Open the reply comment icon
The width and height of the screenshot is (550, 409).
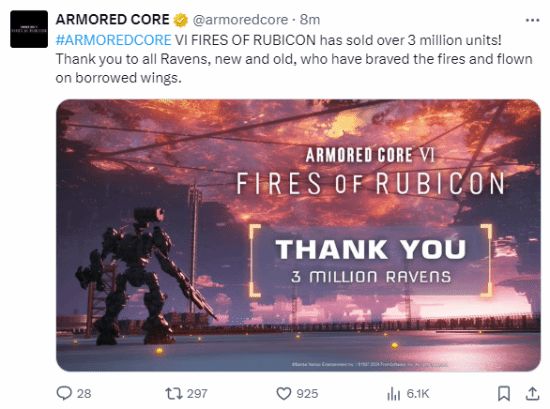click(64, 393)
